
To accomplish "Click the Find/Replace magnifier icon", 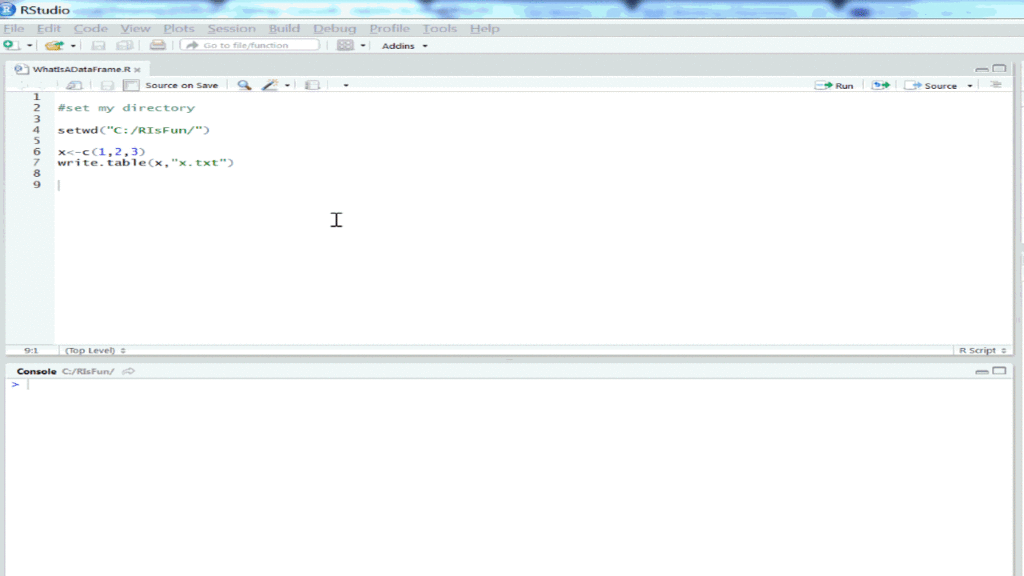I will [244, 85].
